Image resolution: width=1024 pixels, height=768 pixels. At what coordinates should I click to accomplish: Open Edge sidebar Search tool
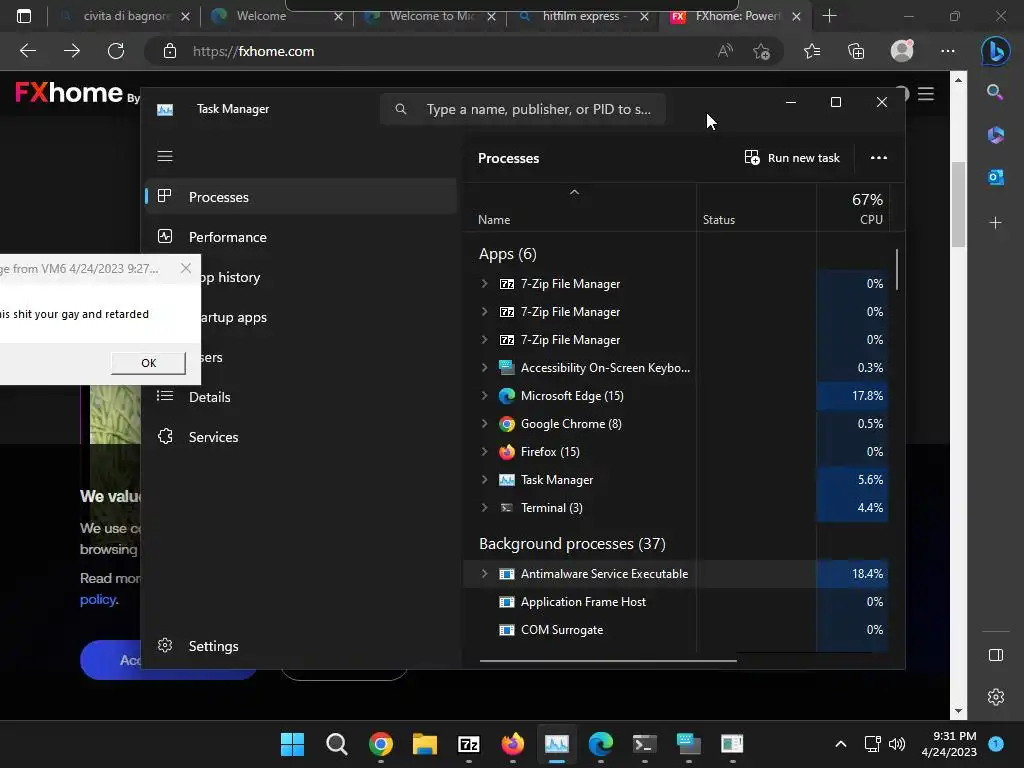point(995,92)
